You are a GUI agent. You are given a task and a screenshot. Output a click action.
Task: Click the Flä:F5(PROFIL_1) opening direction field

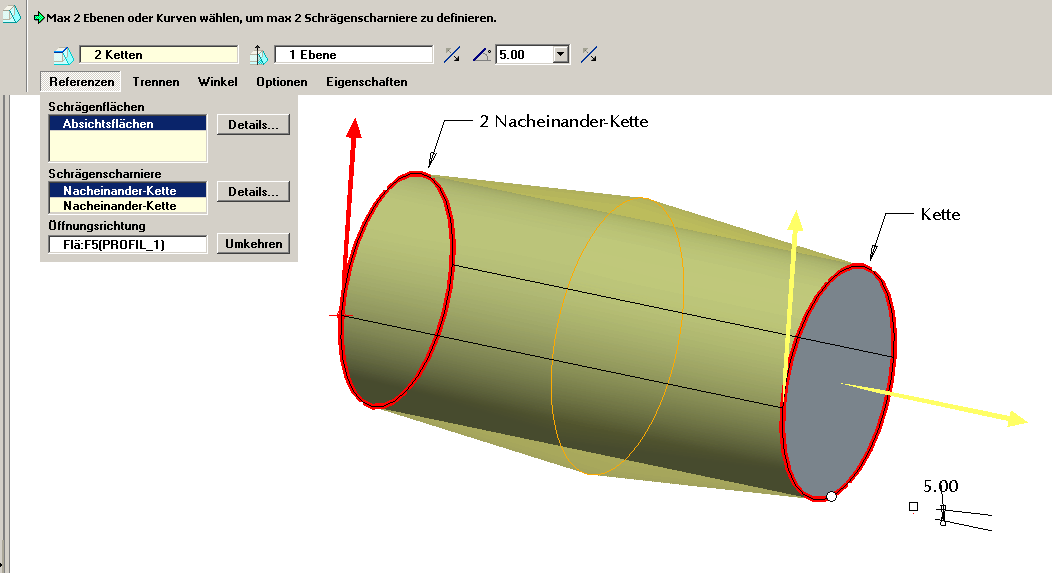click(x=127, y=244)
